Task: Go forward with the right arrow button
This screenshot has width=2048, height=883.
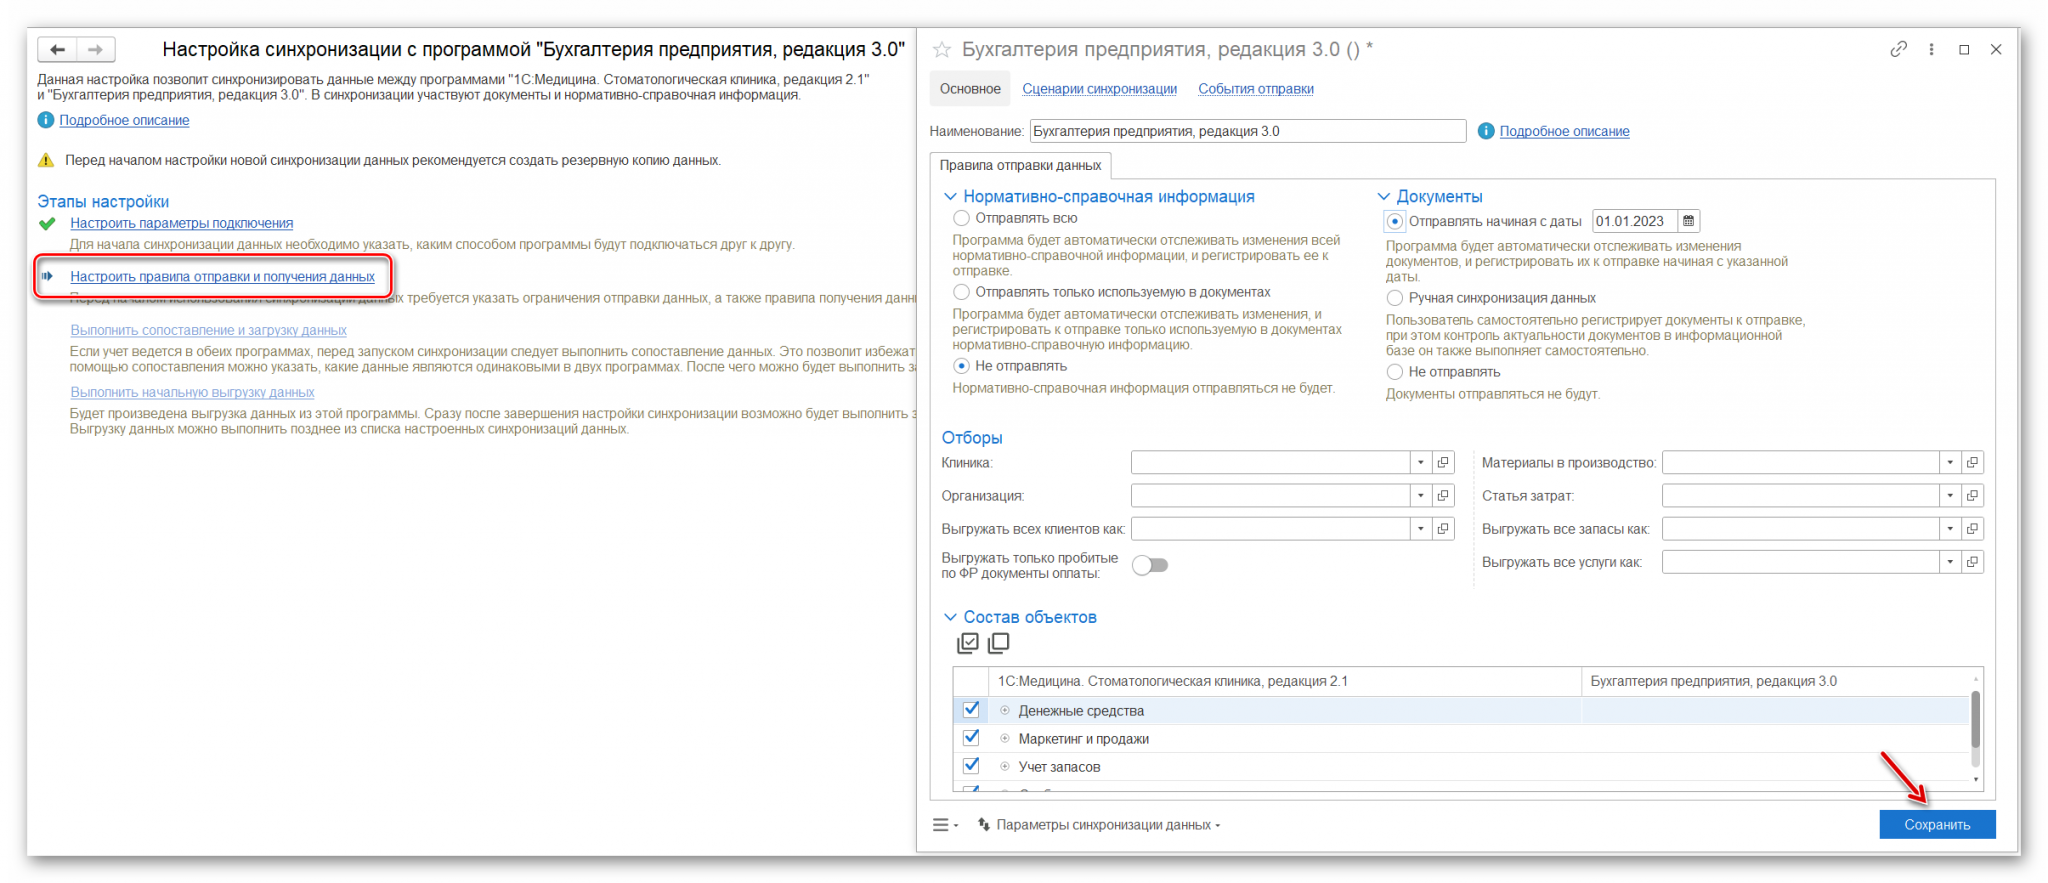Action: click(x=96, y=49)
